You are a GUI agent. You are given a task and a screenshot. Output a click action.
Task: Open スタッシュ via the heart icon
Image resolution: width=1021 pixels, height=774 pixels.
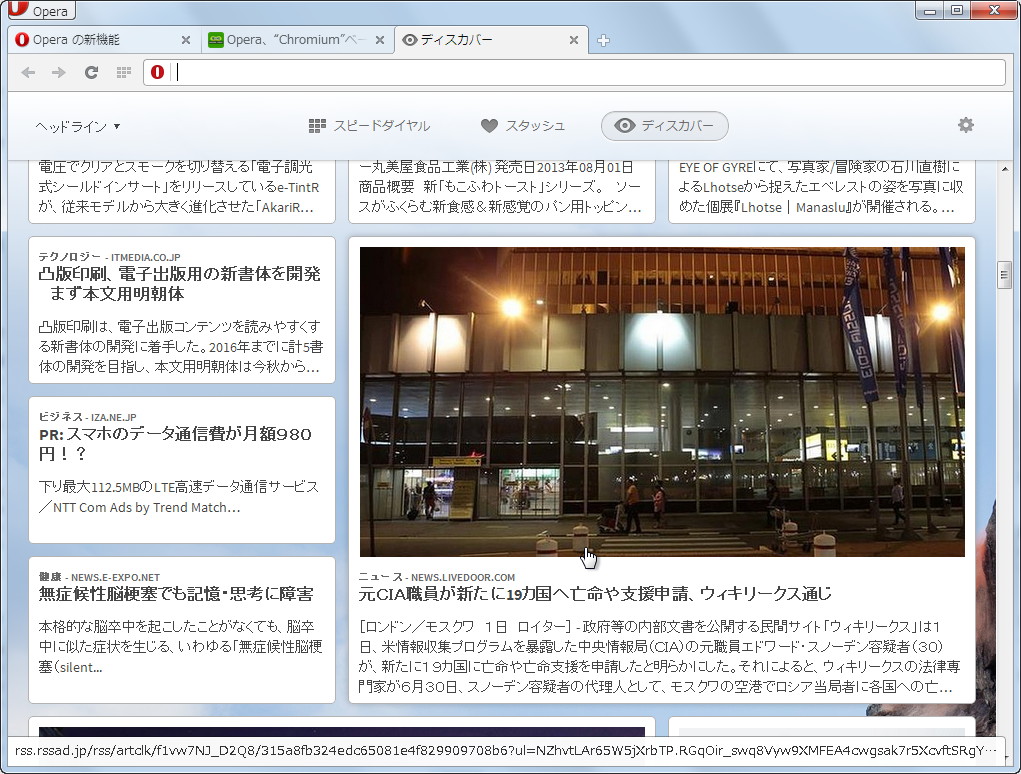(x=489, y=125)
